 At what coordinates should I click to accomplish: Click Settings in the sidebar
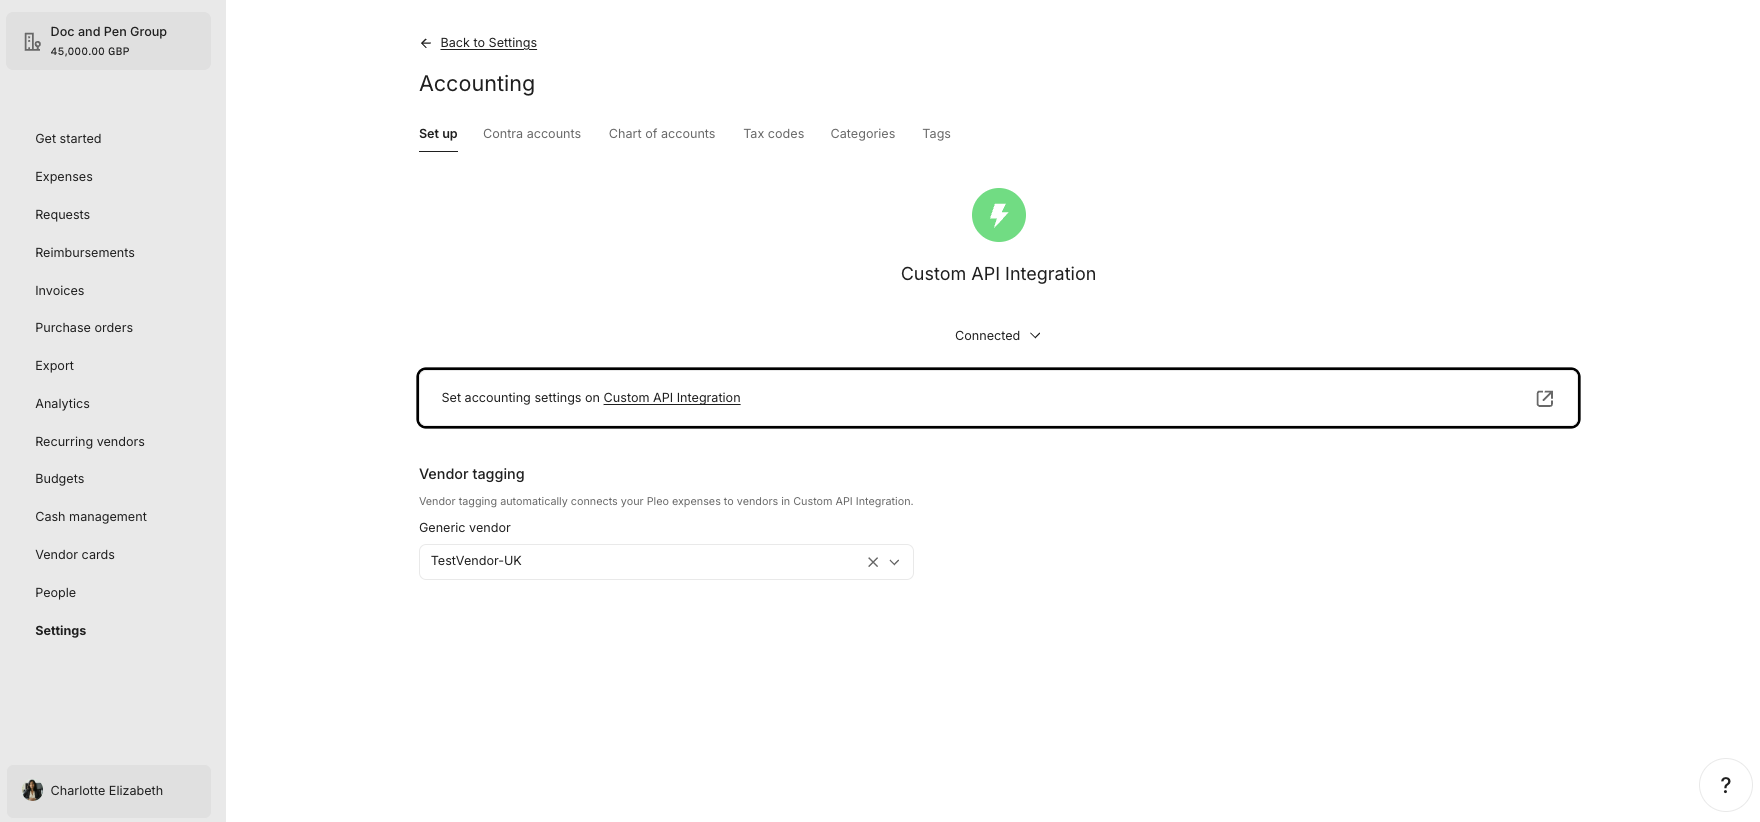[x=60, y=631]
